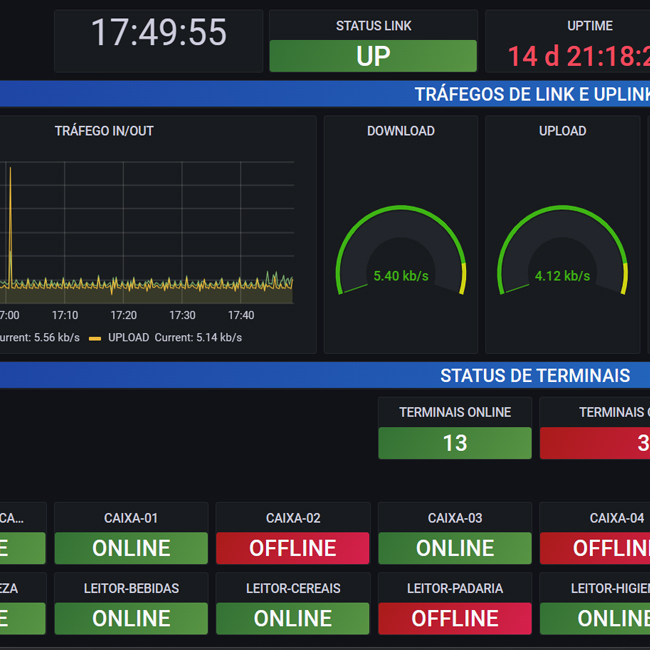This screenshot has height=650, width=650.
Task: Open the UPLOAD gauge panel title
Action: click(563, 131)
